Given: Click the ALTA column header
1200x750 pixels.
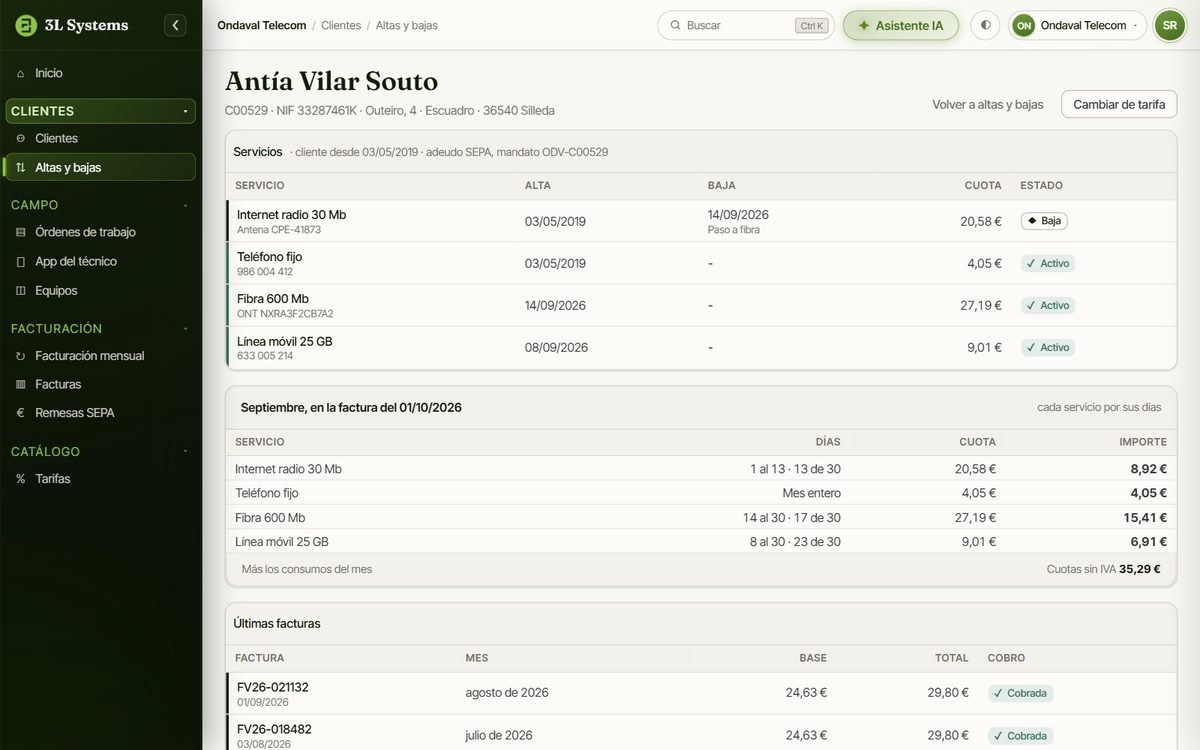Looking at the screenshot, I should pos(538,186).
